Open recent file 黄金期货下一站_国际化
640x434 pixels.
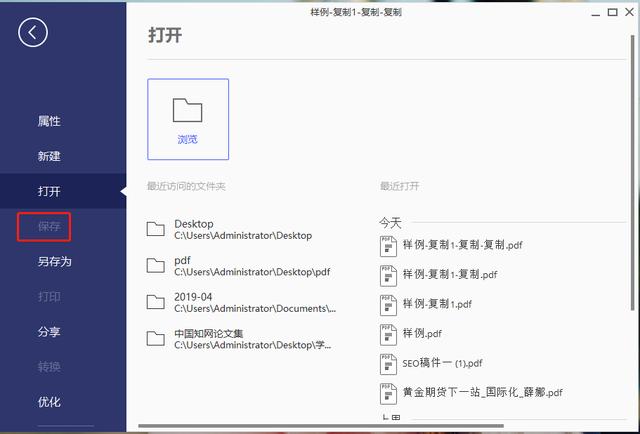point(482,392)
